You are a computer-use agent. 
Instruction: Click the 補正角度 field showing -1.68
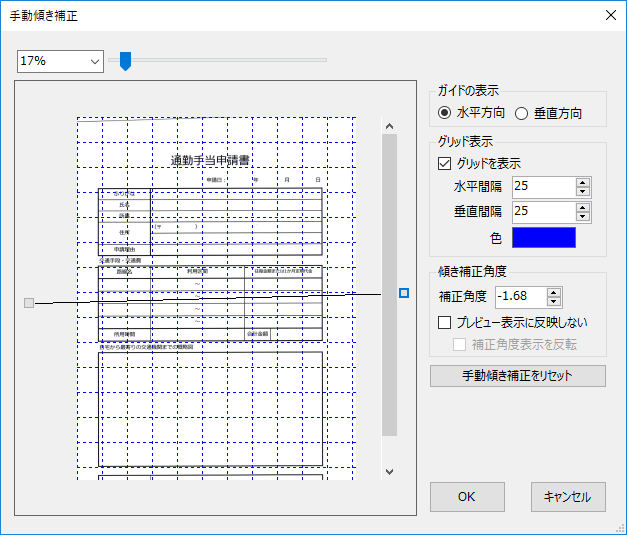(521, 297)
